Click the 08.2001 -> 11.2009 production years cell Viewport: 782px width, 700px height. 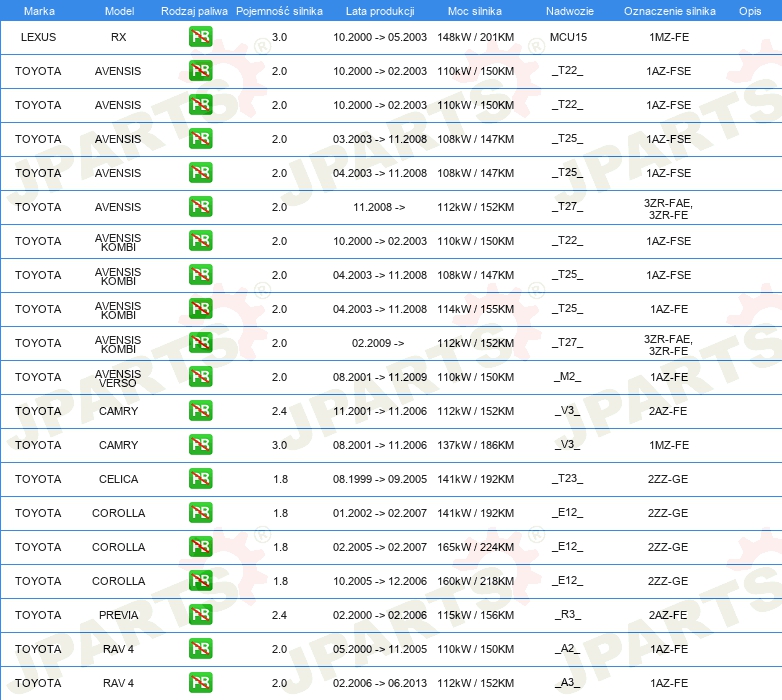tap(380, 377)
